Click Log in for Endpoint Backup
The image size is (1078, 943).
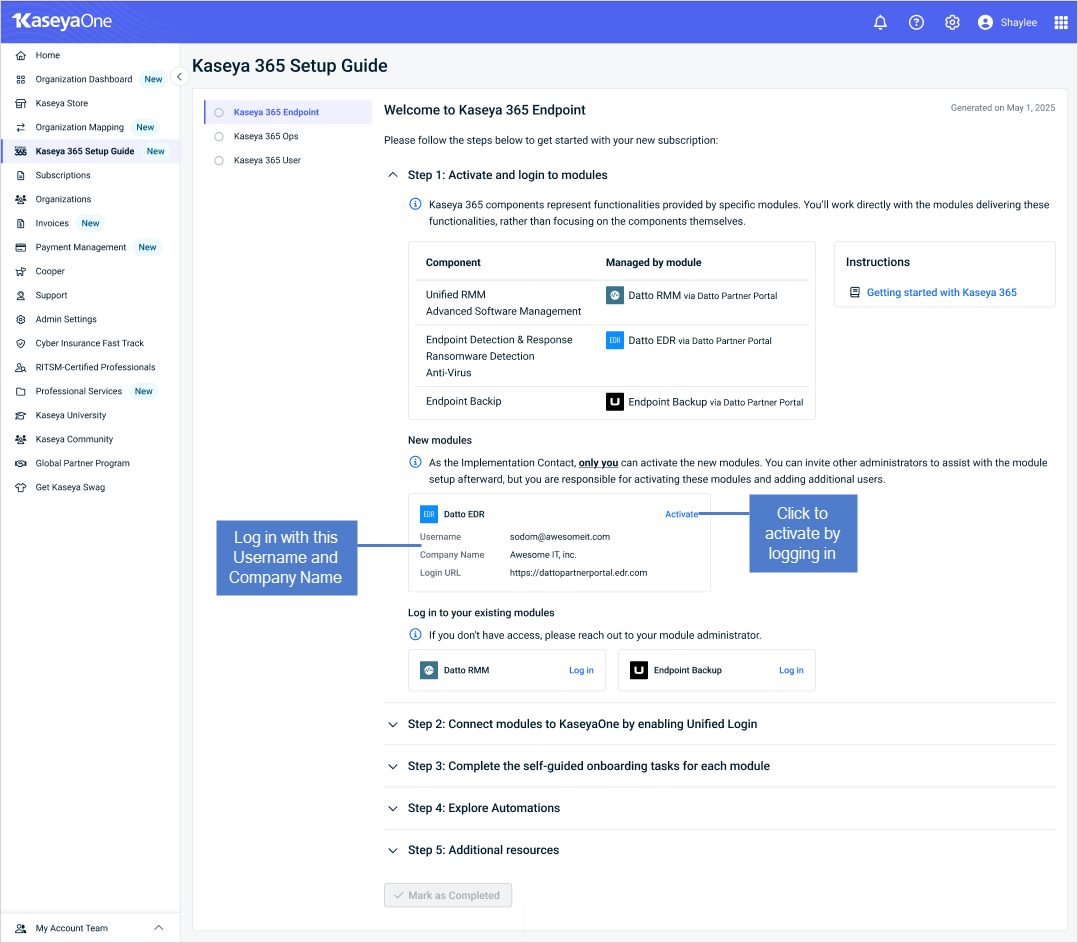[x=791, y=670]
